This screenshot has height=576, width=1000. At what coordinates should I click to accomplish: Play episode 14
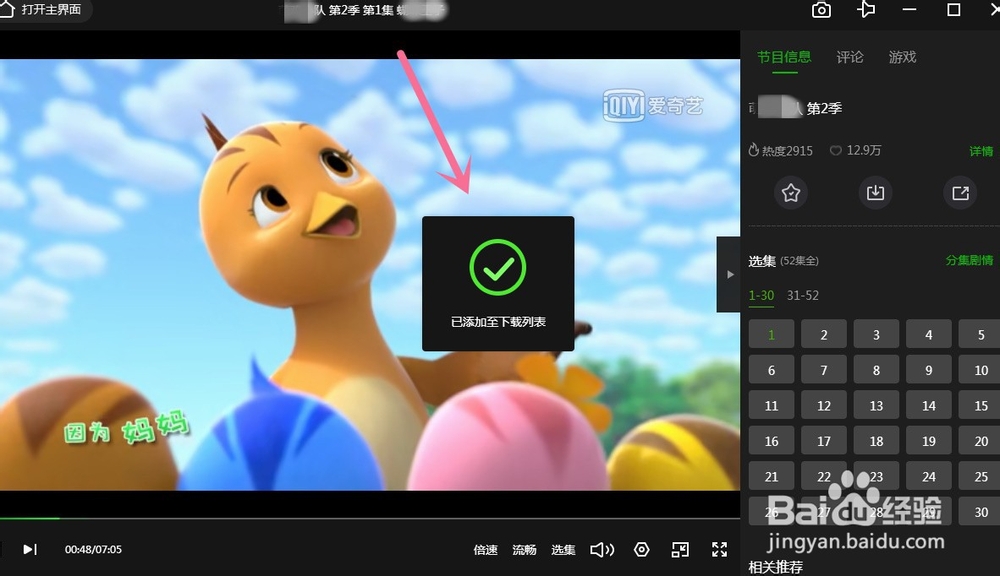929,406
